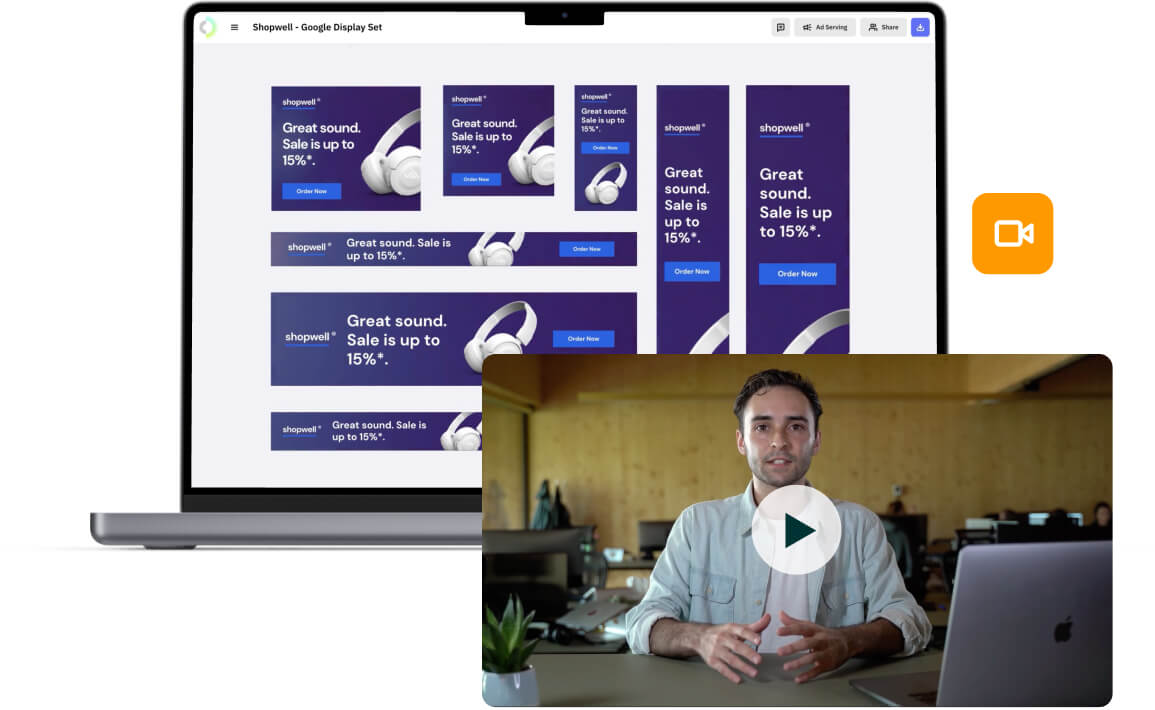Image resolution: width=1155 pixels, height=710 pixels.
Task: Click the Share button
Action: [883, 27]
